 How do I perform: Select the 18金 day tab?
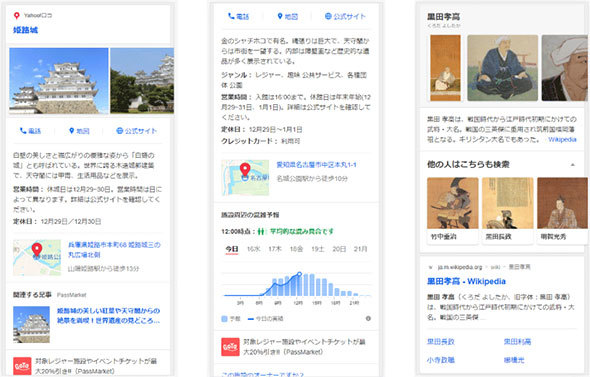click(x=297, y=249)
